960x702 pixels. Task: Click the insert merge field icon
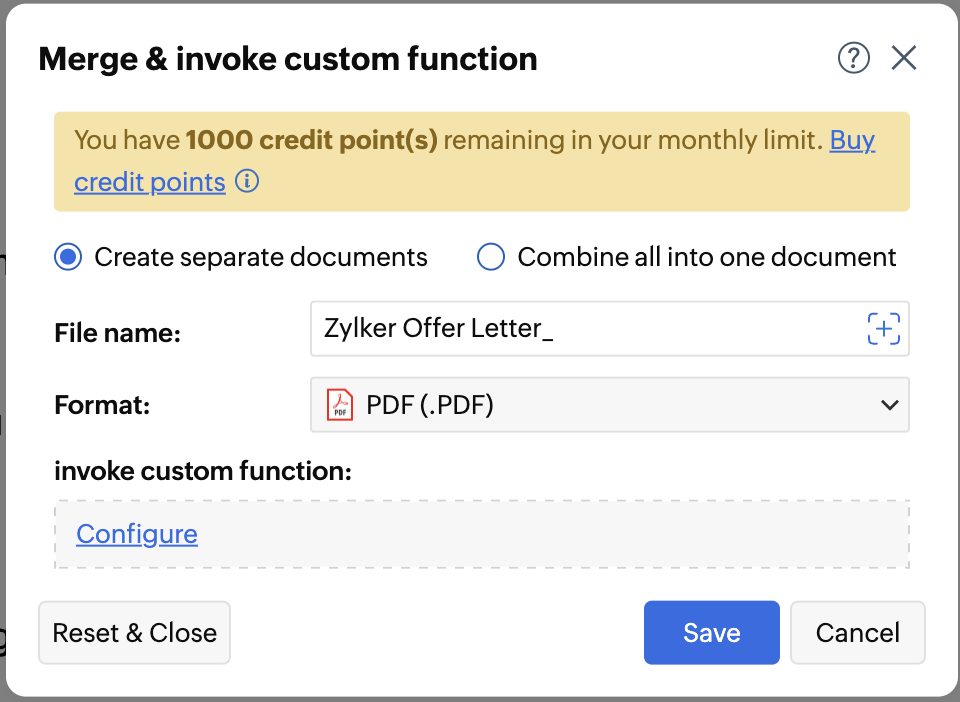pyautogui.click(x=883, y=329)
